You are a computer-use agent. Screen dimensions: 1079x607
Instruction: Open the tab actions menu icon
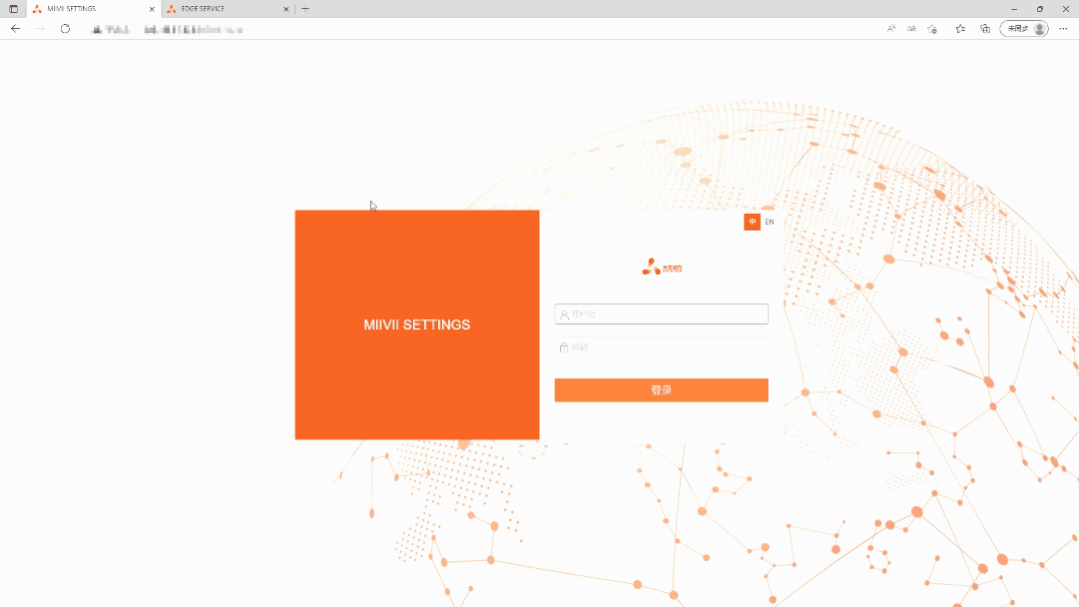tap(13, 9)
